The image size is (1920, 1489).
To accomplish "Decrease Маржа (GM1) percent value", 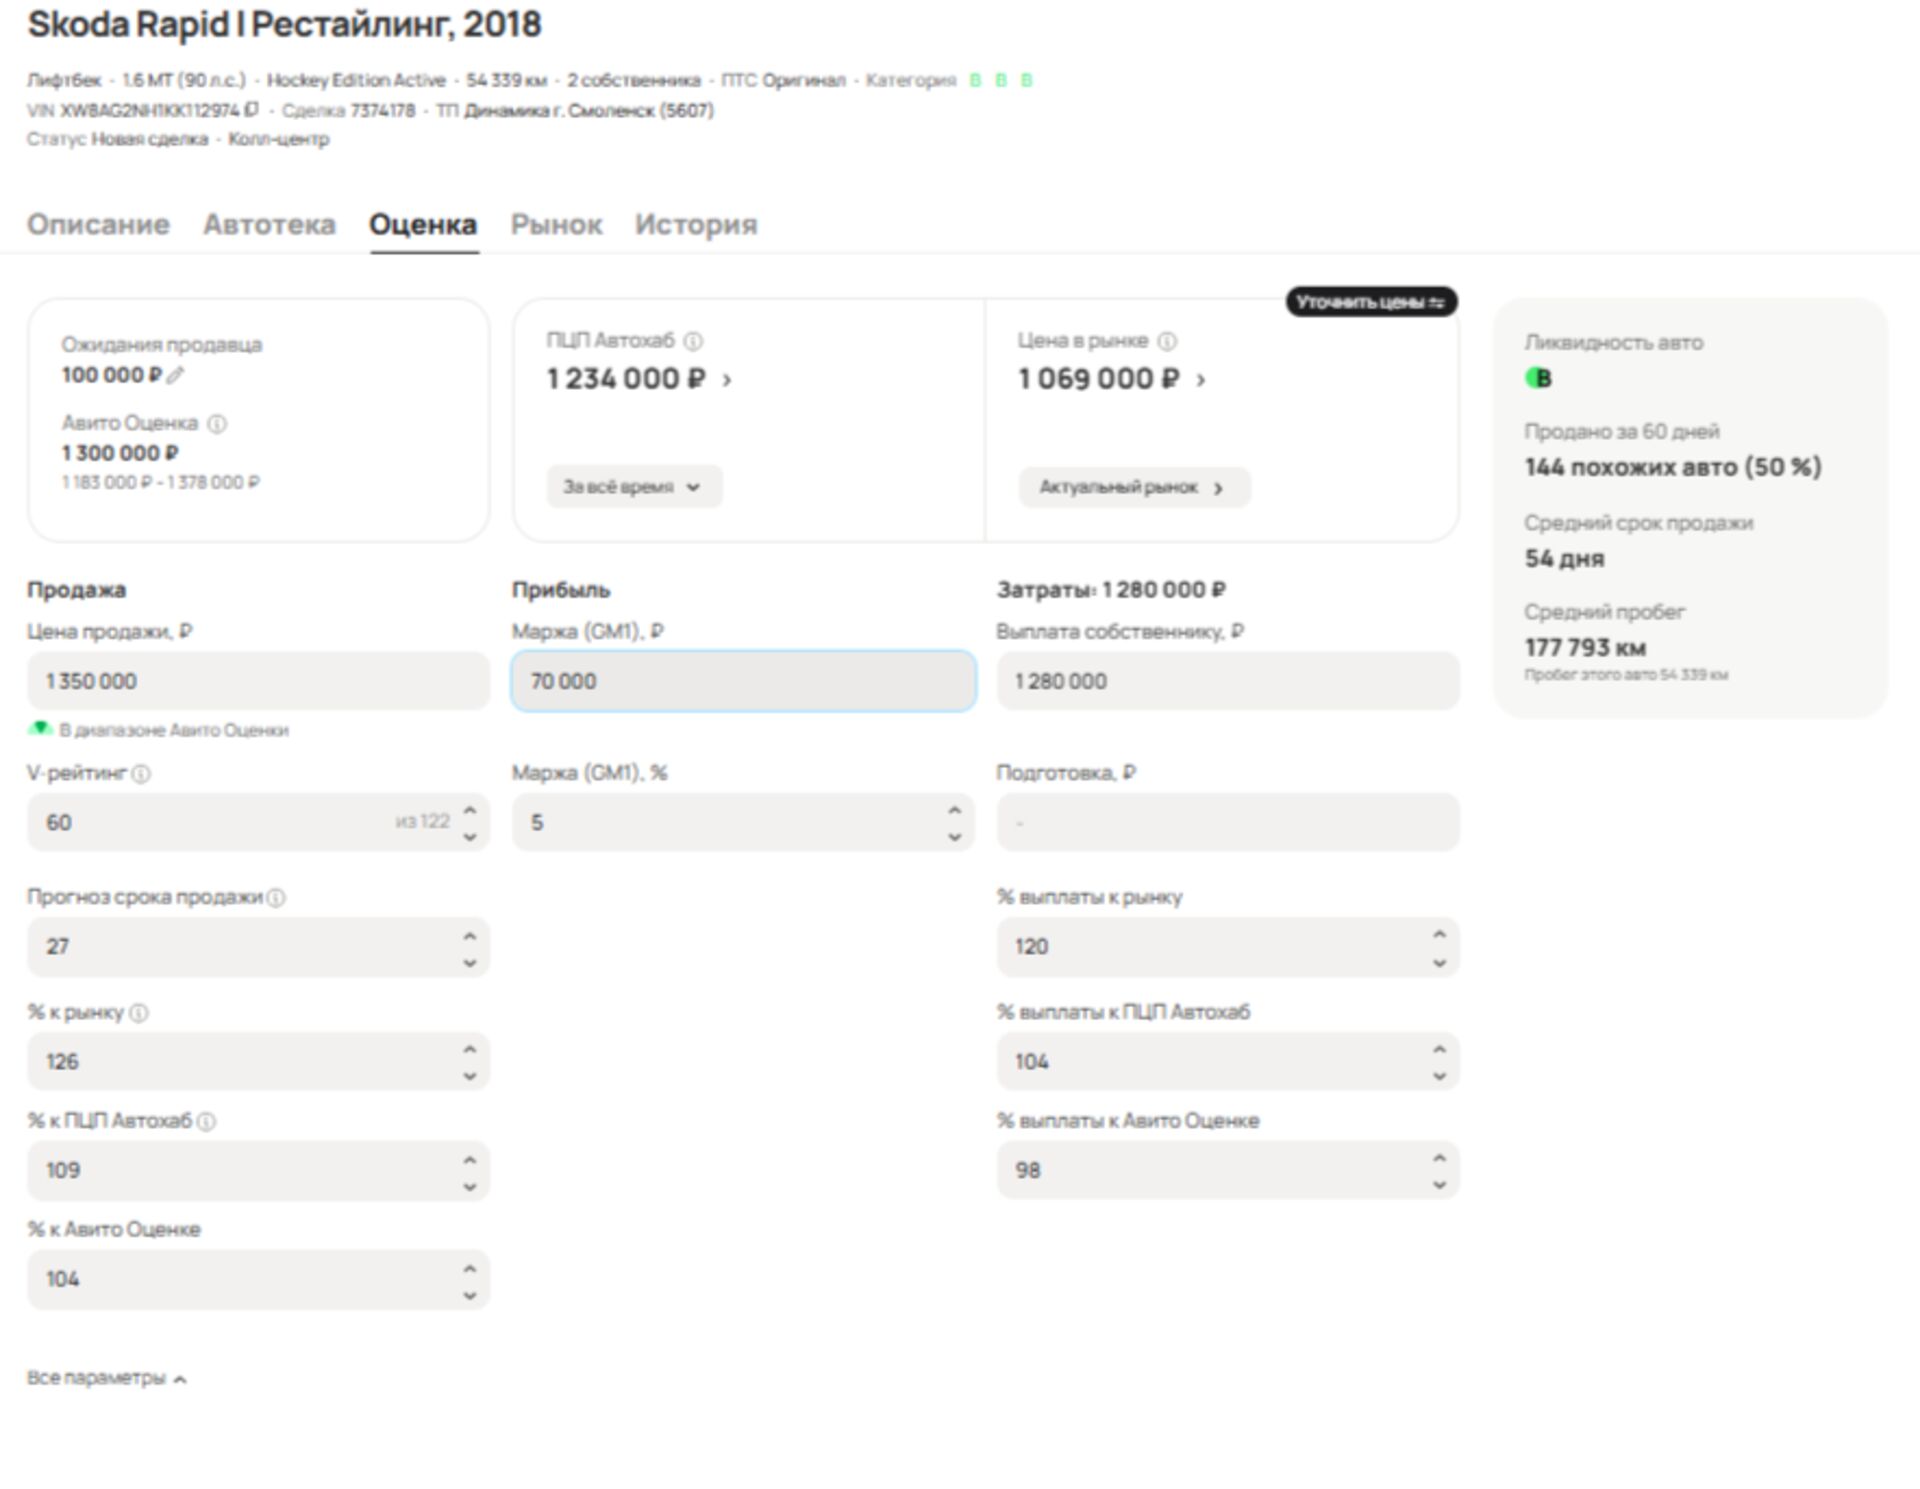I will 954,837.
